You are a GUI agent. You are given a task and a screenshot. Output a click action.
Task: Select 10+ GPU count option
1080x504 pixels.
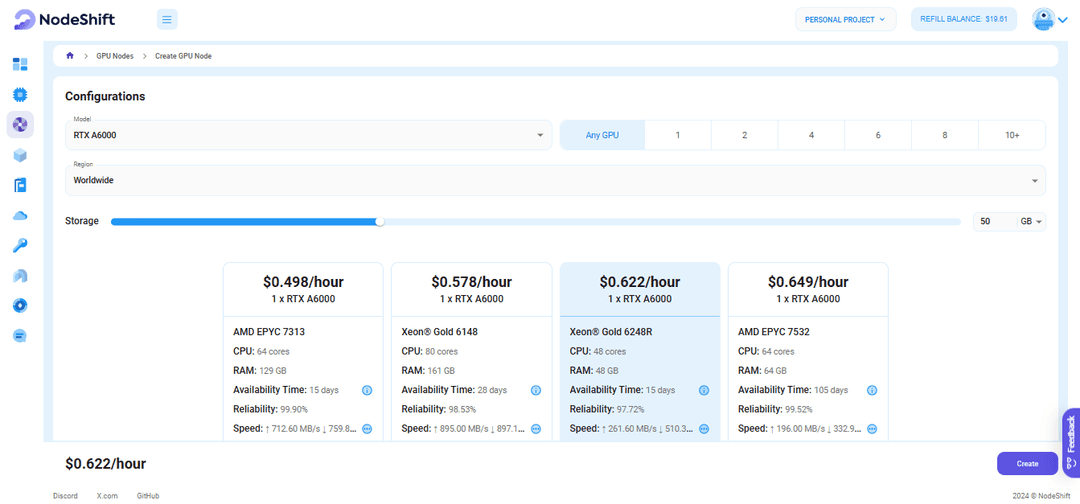point(1012,136)
